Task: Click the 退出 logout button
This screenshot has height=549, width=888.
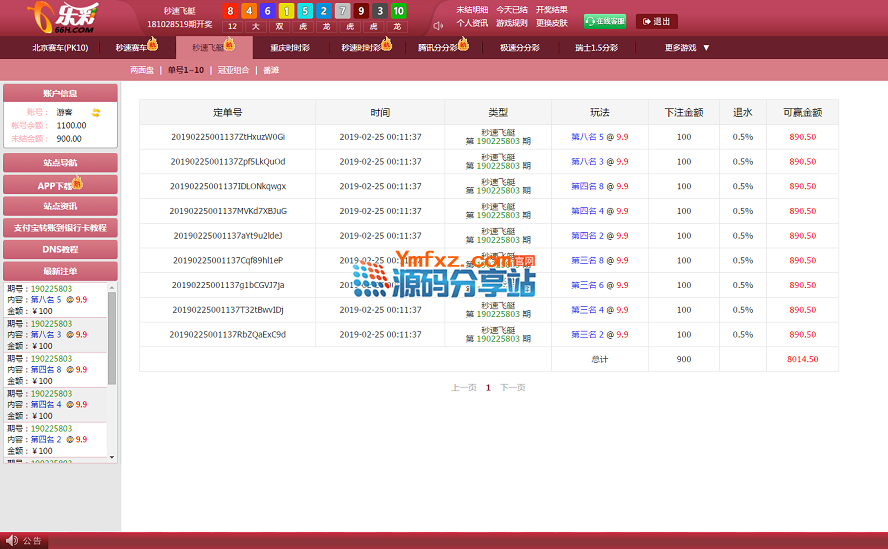Action: [x=656, y=21]
